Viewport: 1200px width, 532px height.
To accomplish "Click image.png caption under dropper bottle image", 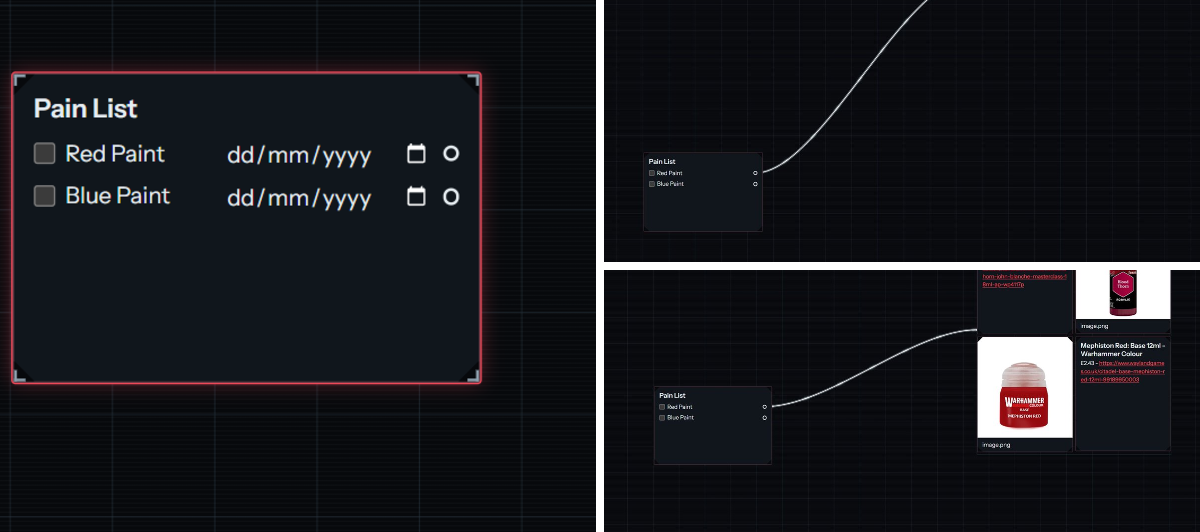I will coord(1094,326).
